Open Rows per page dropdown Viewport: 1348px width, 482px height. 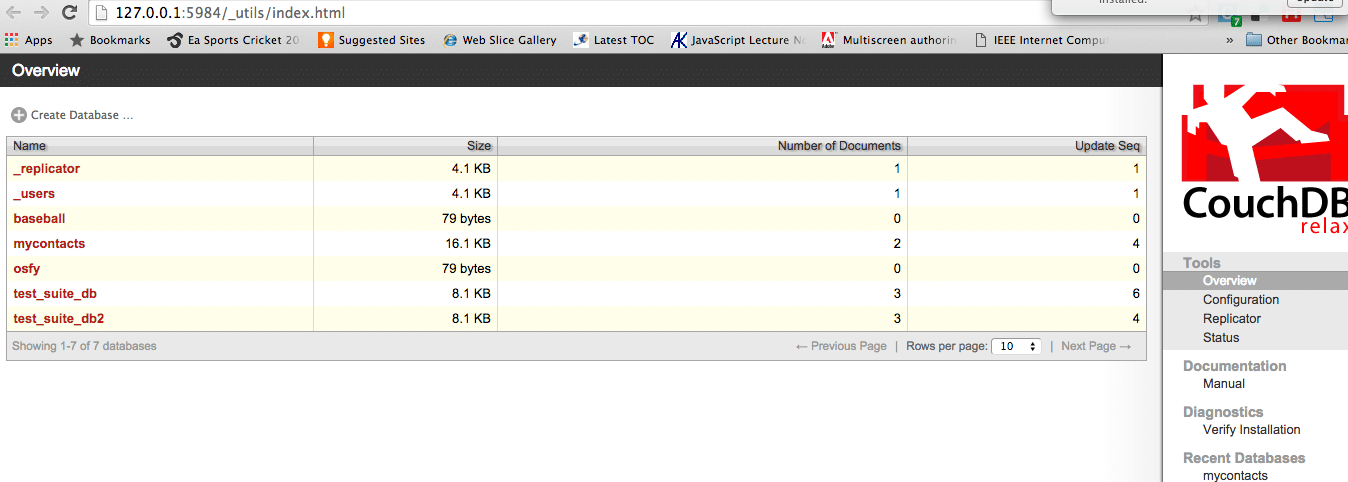tap(1016, 346)
